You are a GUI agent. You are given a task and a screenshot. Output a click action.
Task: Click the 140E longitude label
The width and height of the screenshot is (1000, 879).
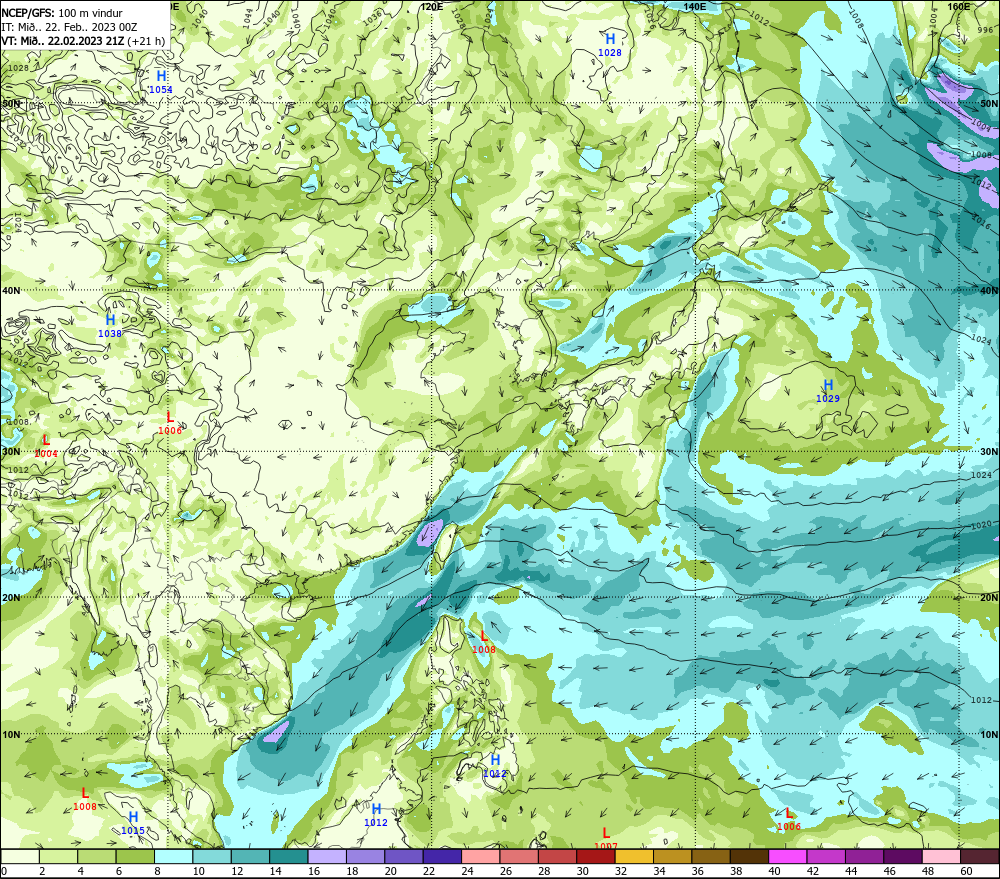(x=695, y=6)
